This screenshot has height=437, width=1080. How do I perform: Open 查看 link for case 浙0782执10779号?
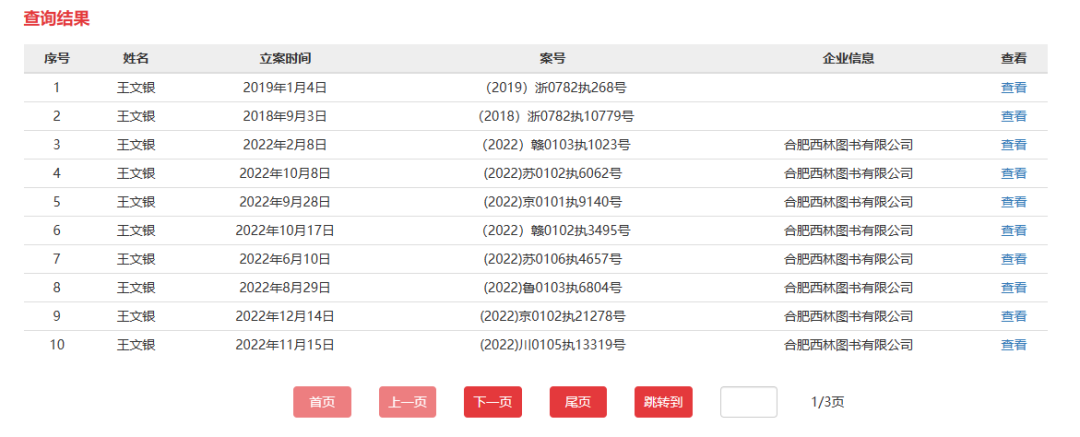tap(1013, 116)
